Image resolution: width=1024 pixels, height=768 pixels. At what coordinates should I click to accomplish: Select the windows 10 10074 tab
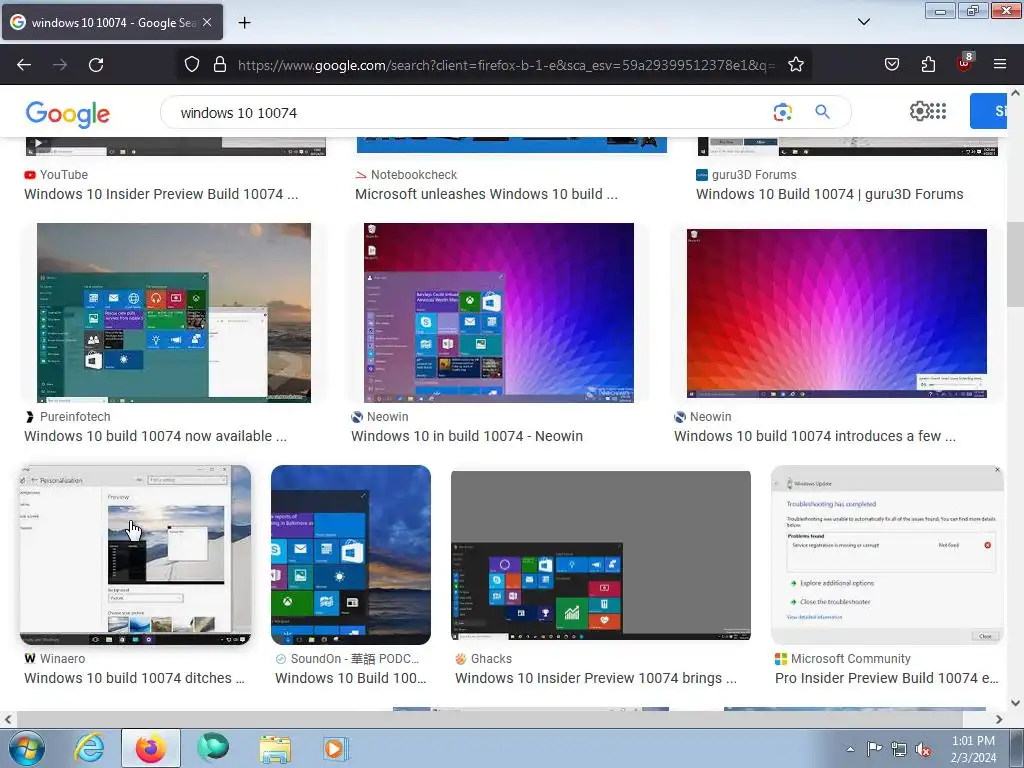pyautogui.click(x=112, y=22)
